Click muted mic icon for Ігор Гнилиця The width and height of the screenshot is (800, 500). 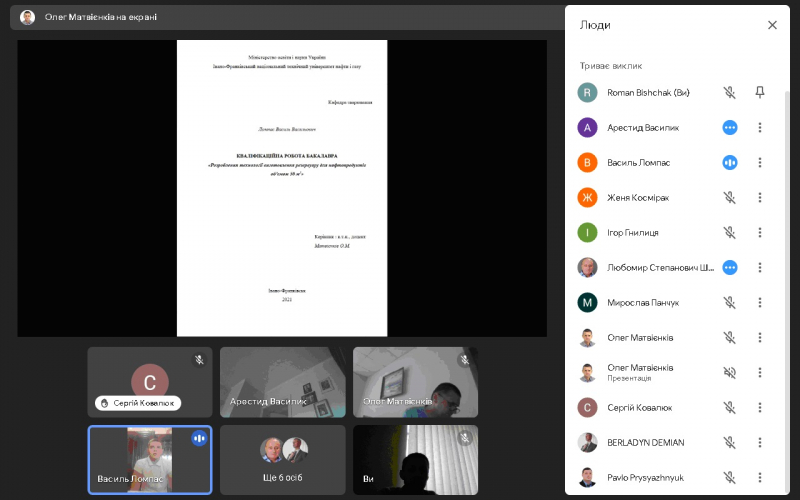pos(730,233)
